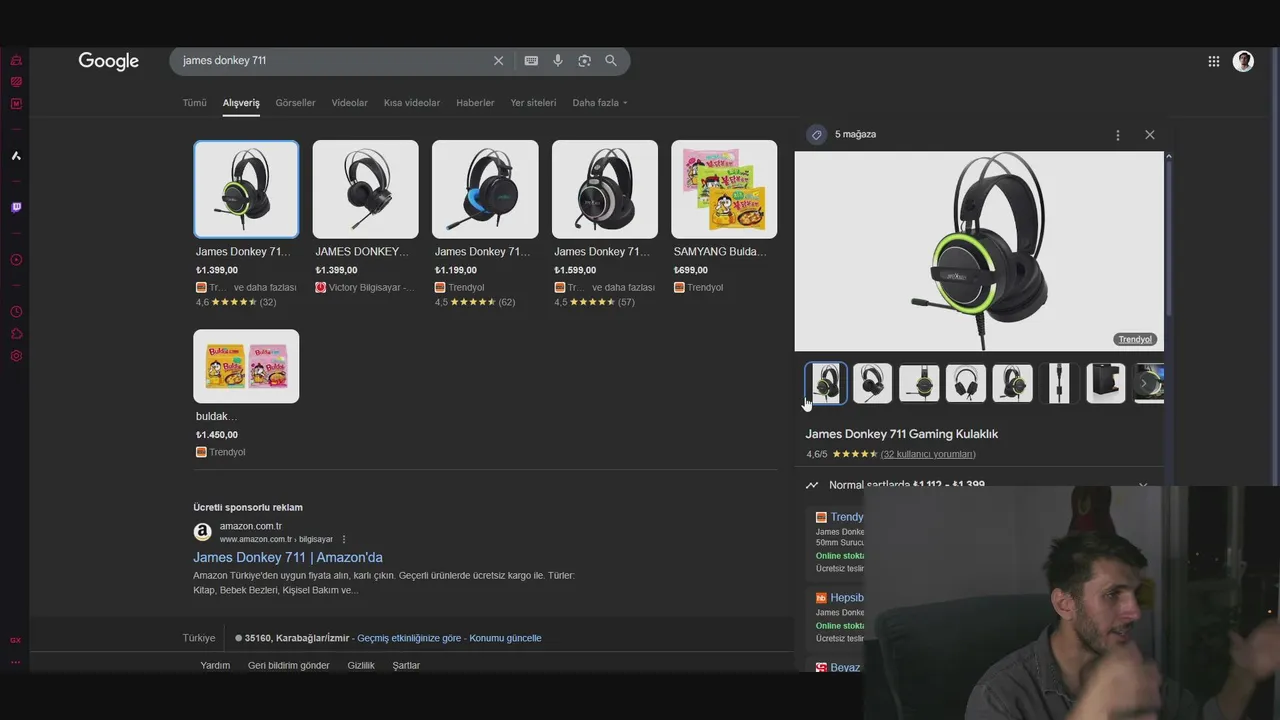
Task: Show next product thumbnails with arrow
Action: coord(1144,383)
